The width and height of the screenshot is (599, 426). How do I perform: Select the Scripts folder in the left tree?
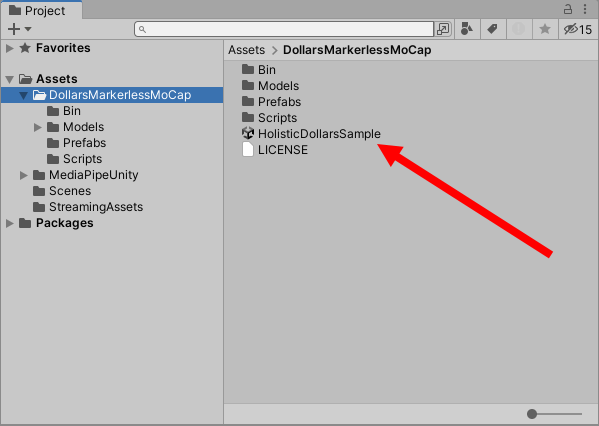click(112, 159)
